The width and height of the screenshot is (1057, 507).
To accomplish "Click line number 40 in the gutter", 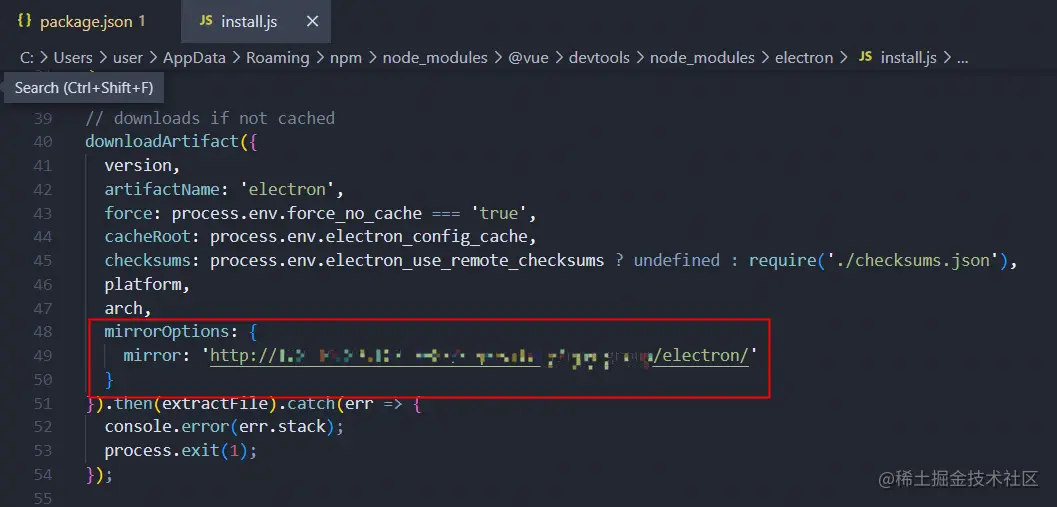I will click(x=42, y=142).
